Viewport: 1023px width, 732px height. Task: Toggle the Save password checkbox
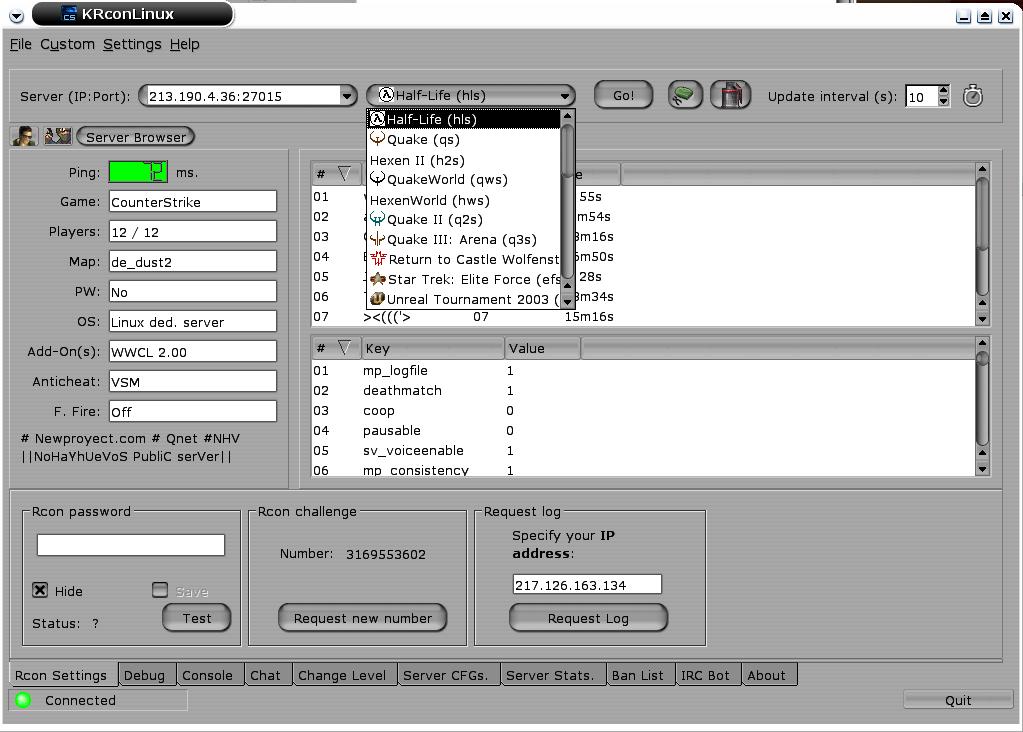click(x=160, y=590)
